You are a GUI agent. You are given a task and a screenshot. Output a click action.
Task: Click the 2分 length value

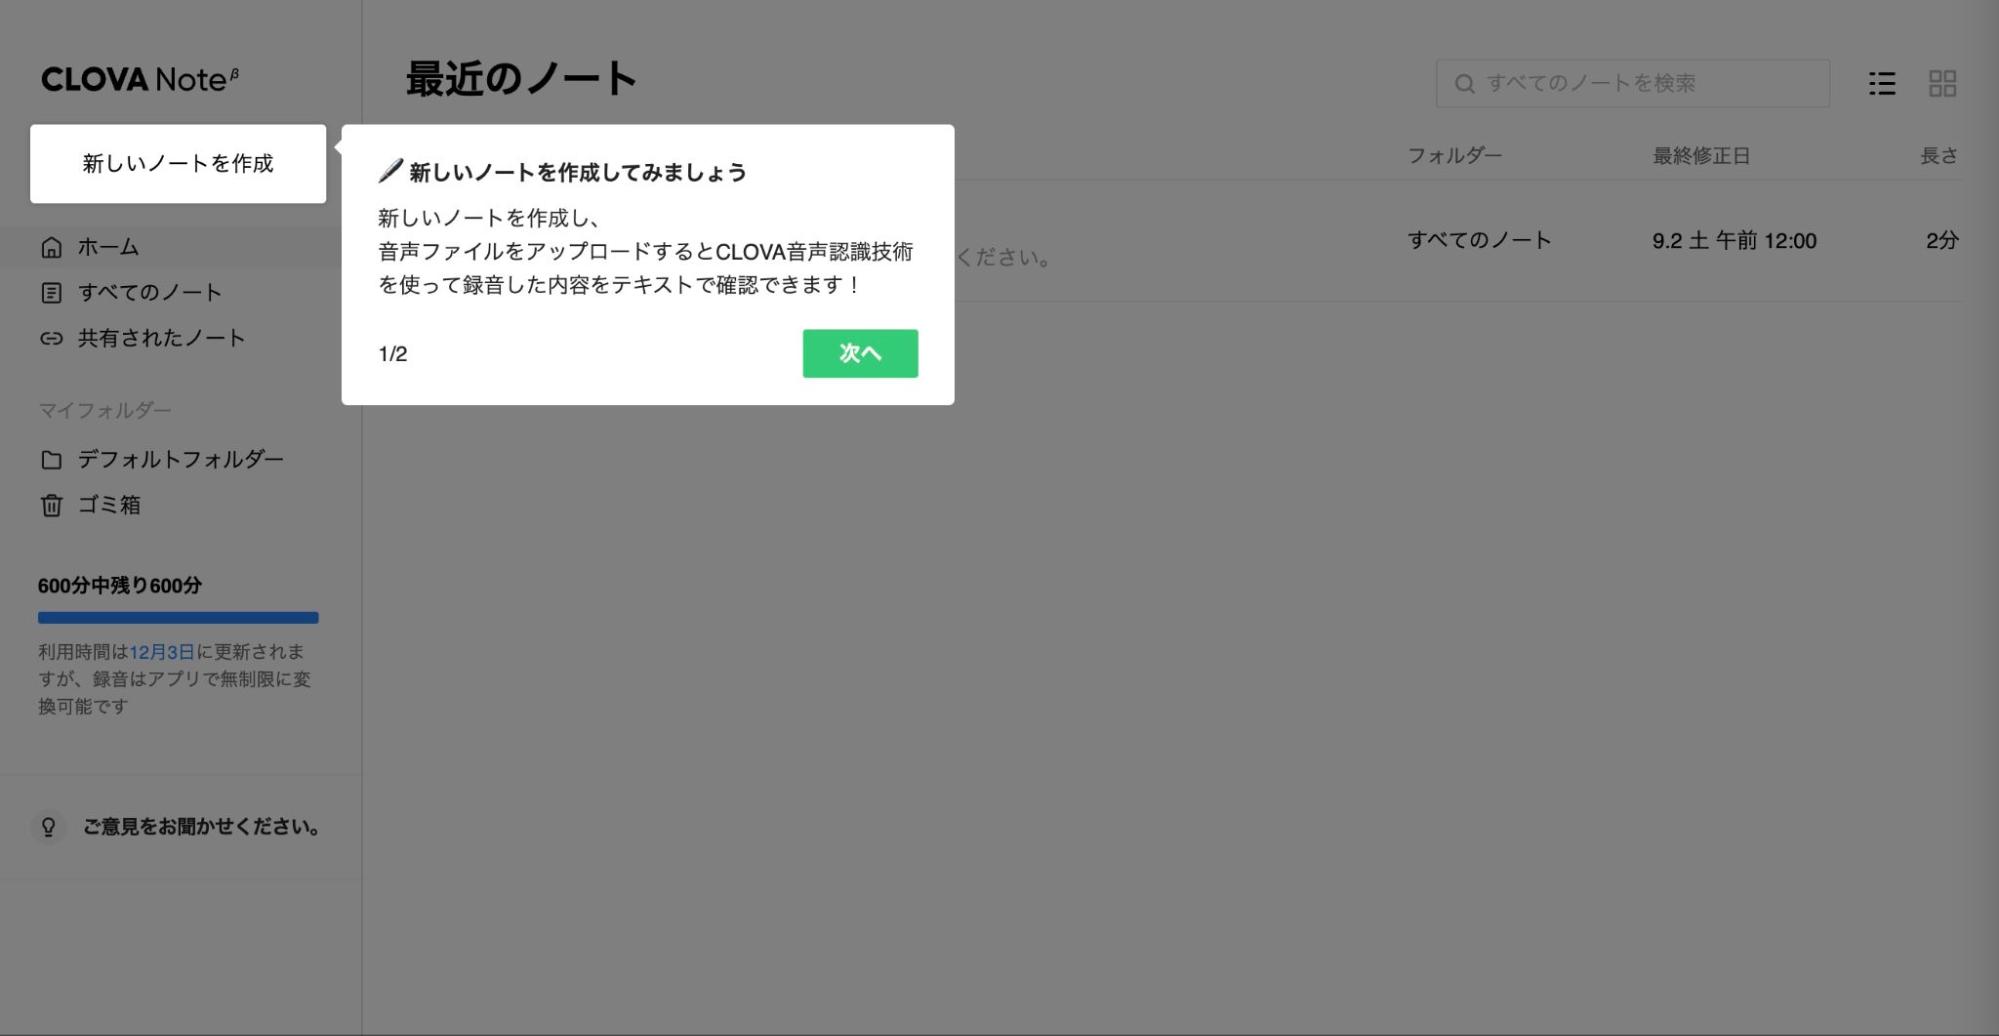[1942, 240]
